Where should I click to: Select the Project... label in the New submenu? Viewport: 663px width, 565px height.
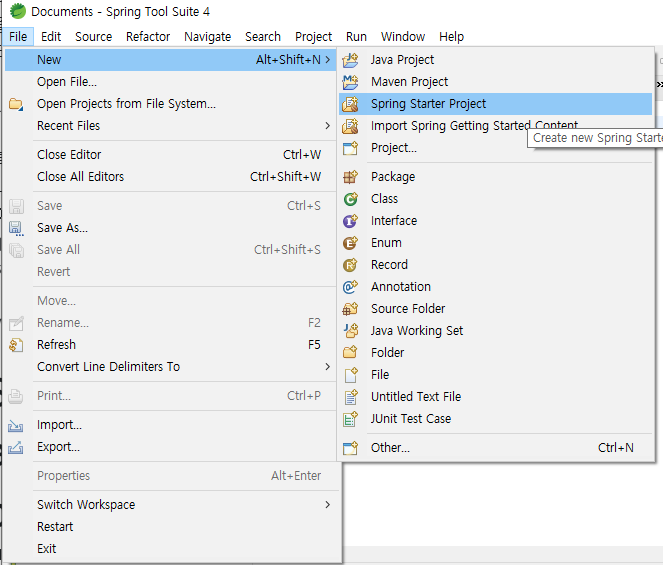pyautogui.click(x=394, y=148)
